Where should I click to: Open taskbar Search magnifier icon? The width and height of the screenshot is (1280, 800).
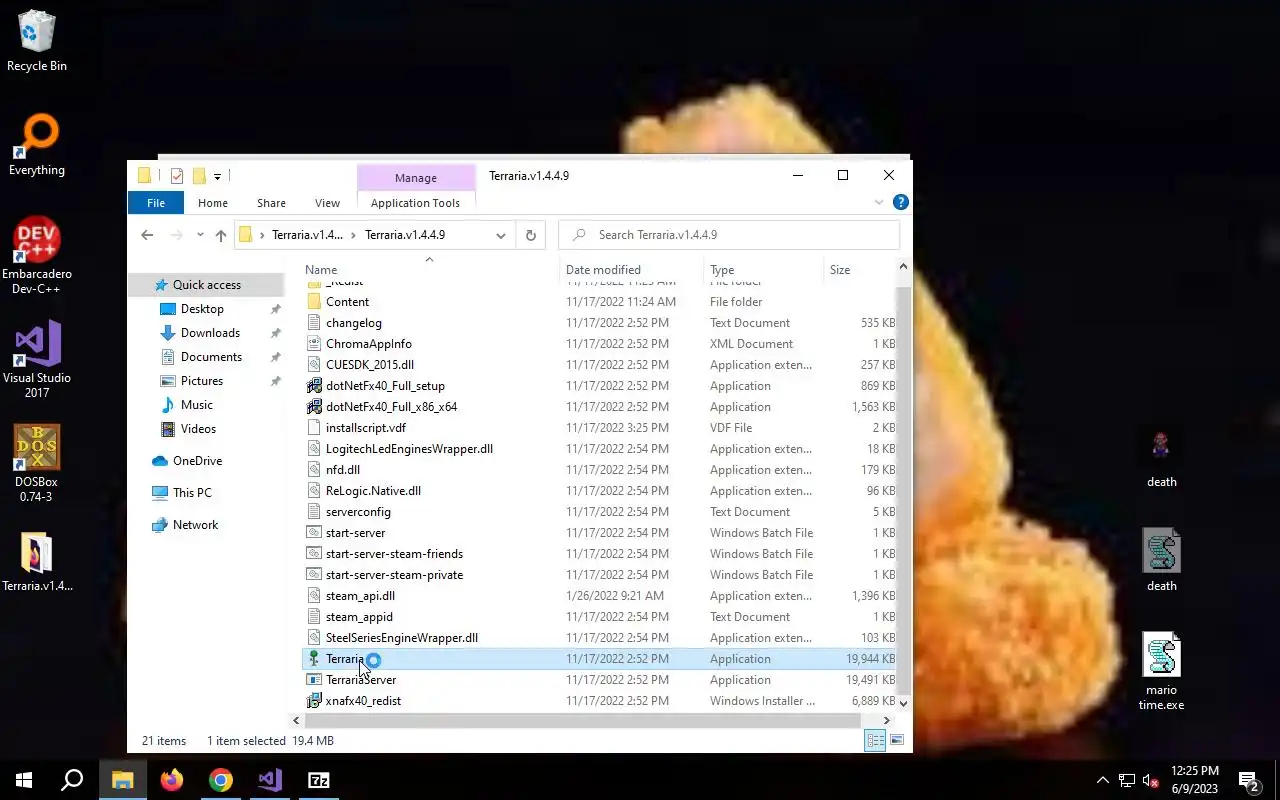click(72, 780)
